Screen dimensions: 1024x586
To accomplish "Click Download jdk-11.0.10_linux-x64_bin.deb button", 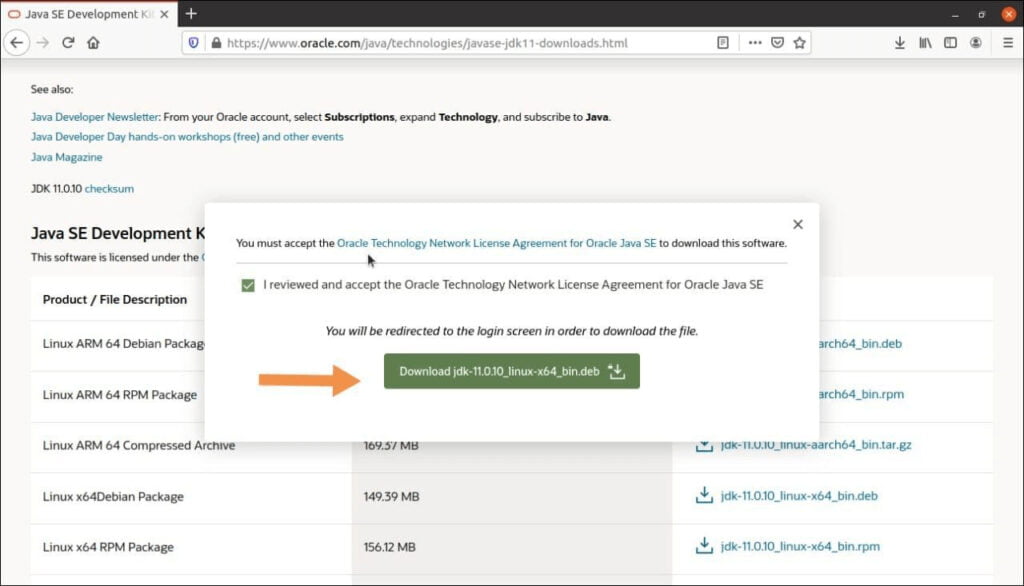I will tap(511, 371).
